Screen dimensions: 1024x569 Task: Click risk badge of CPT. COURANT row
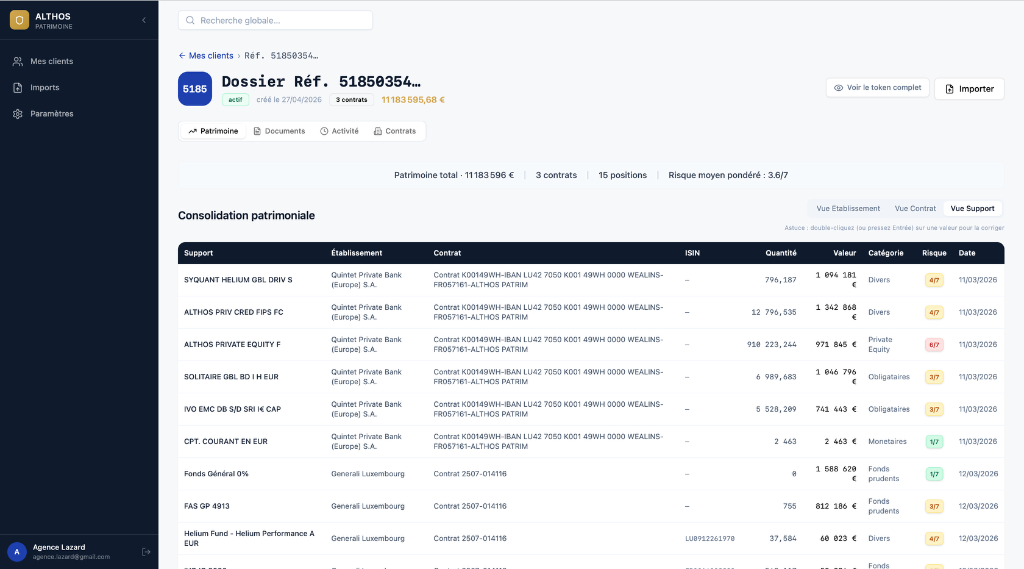[934, 442]
